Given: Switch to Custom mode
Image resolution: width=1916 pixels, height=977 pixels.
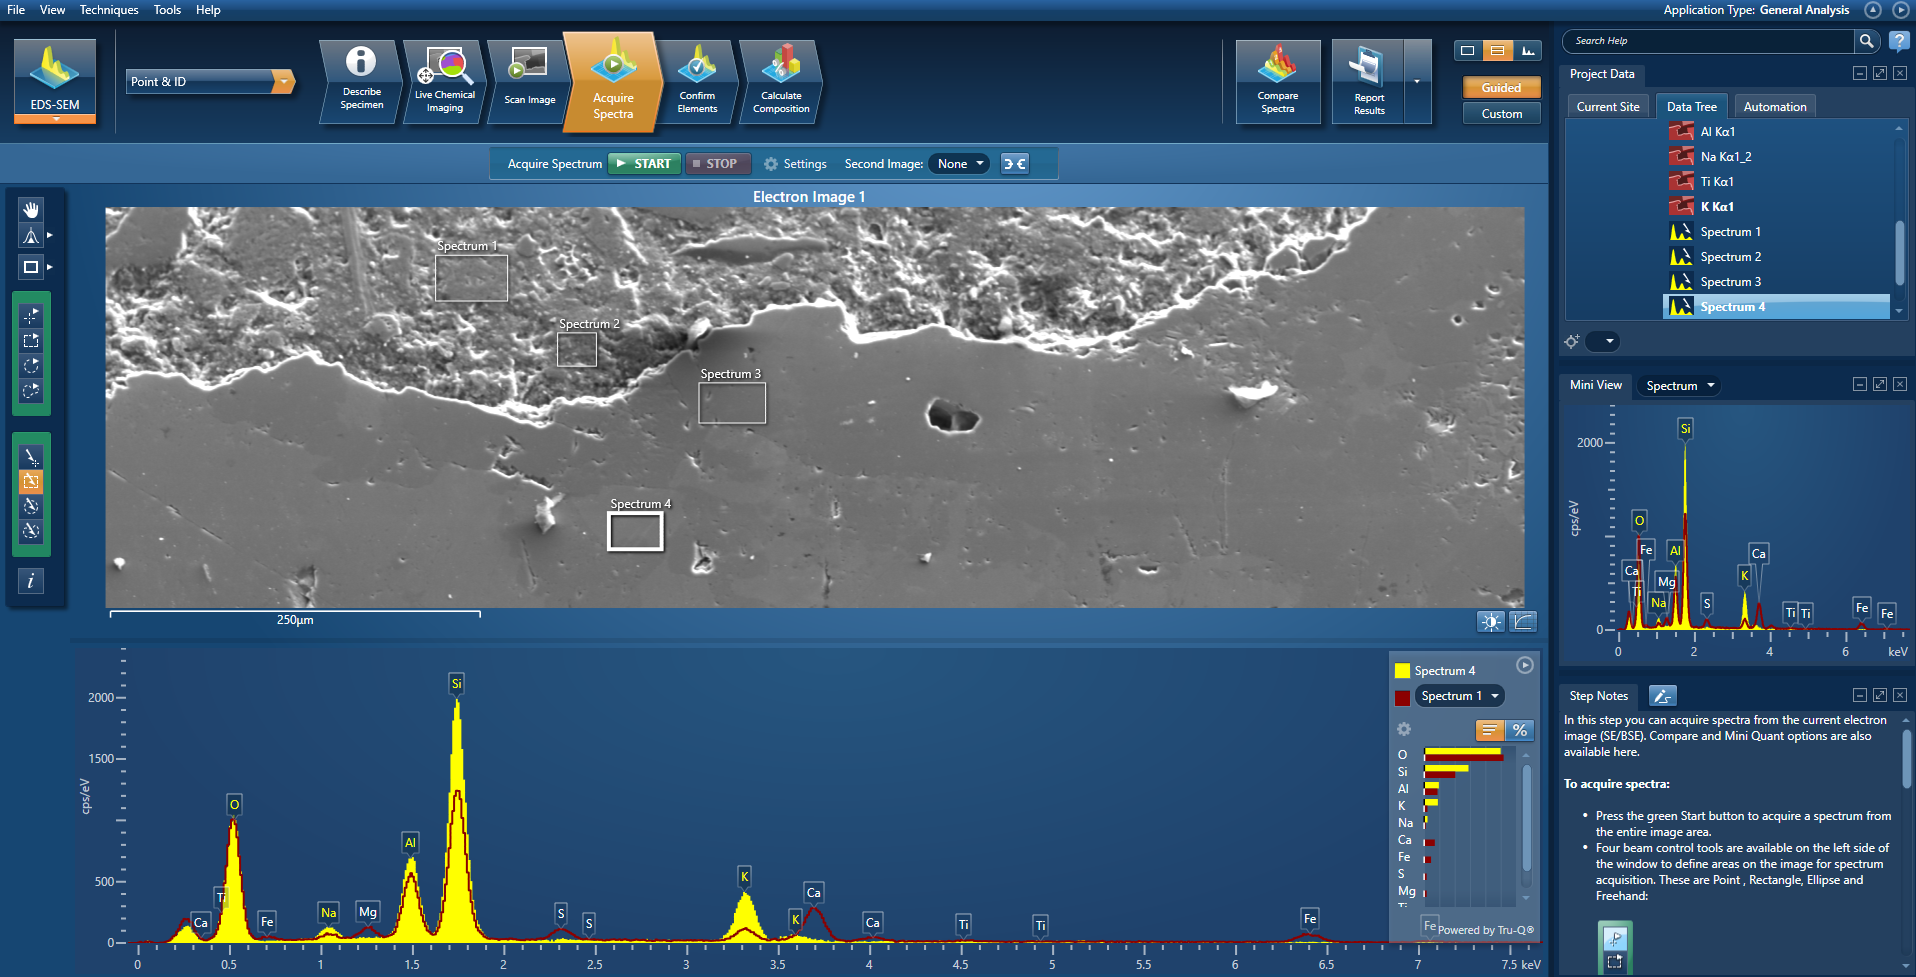Looking at the screenshot, I should pos(1501,114).
